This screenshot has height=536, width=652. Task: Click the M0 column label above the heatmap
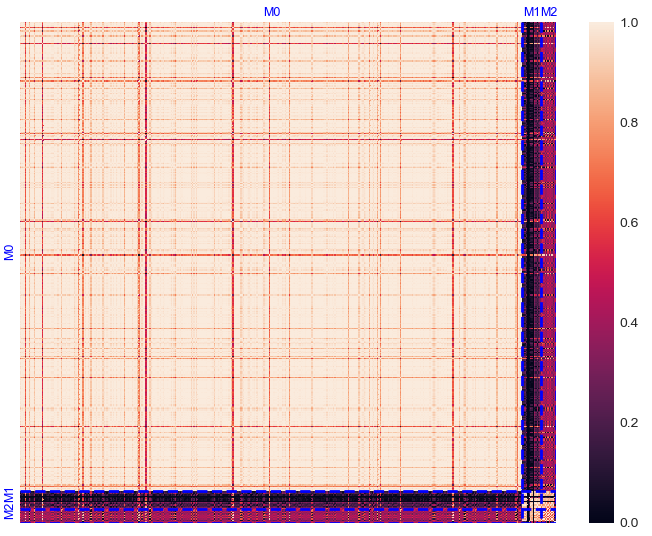[272, 12]
